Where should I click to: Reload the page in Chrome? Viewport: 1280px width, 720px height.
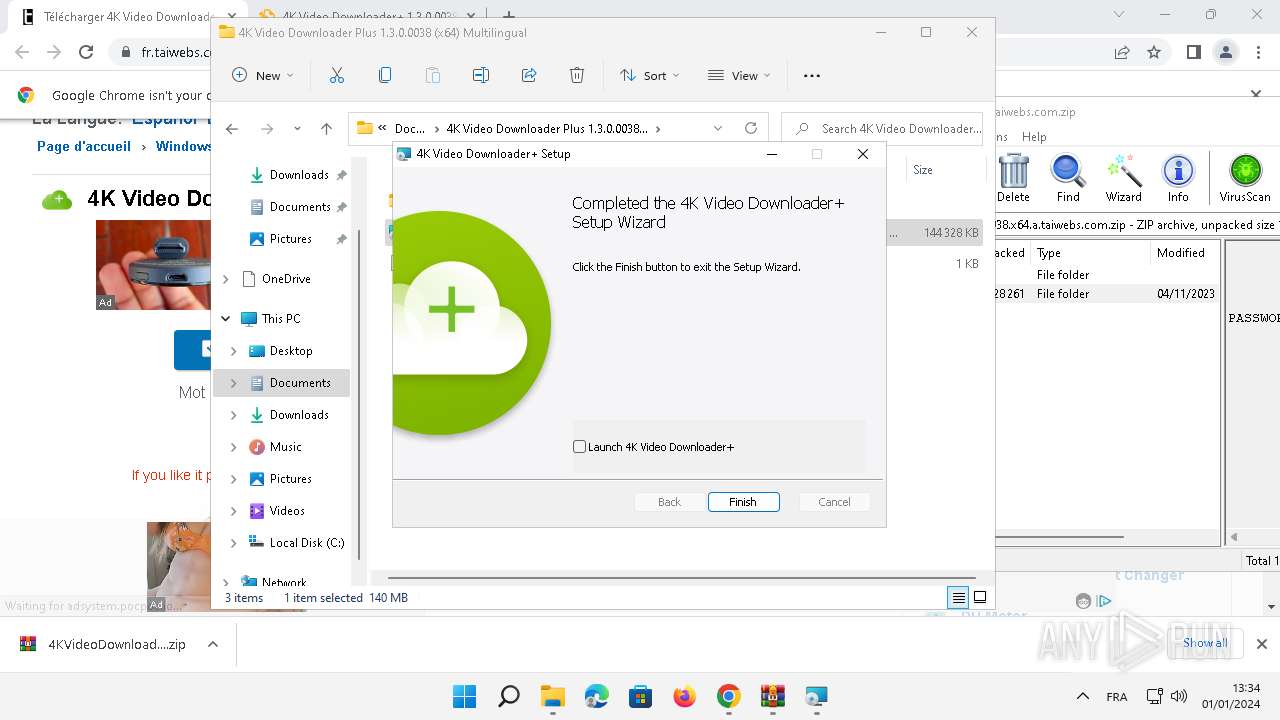coord(86,52)
